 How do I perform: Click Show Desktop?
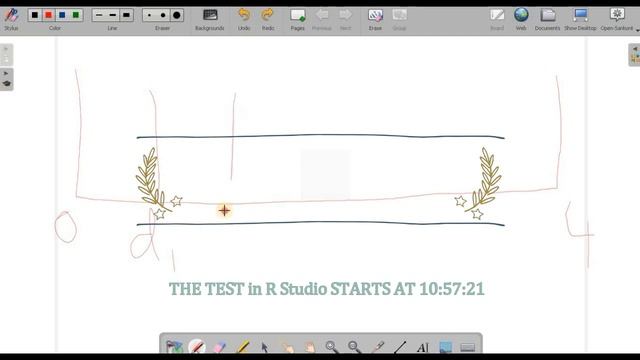coord(580,19)
